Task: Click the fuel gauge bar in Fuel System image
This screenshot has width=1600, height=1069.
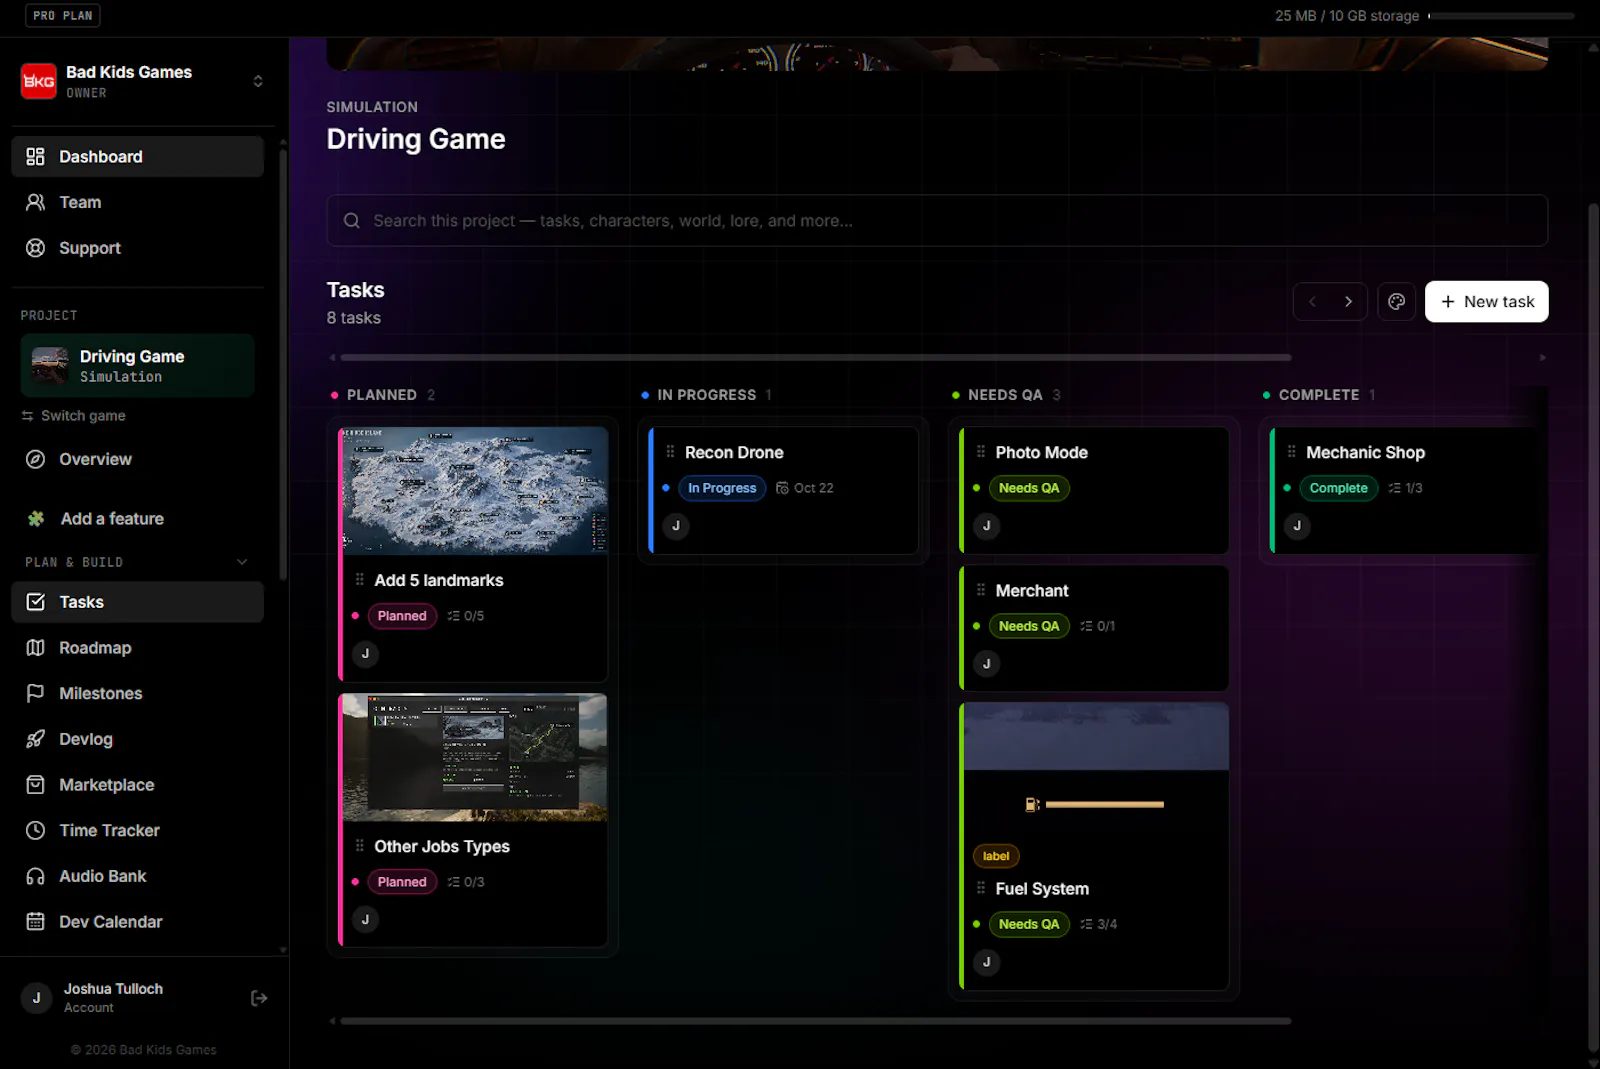Action: click(x=1104, y=804)
